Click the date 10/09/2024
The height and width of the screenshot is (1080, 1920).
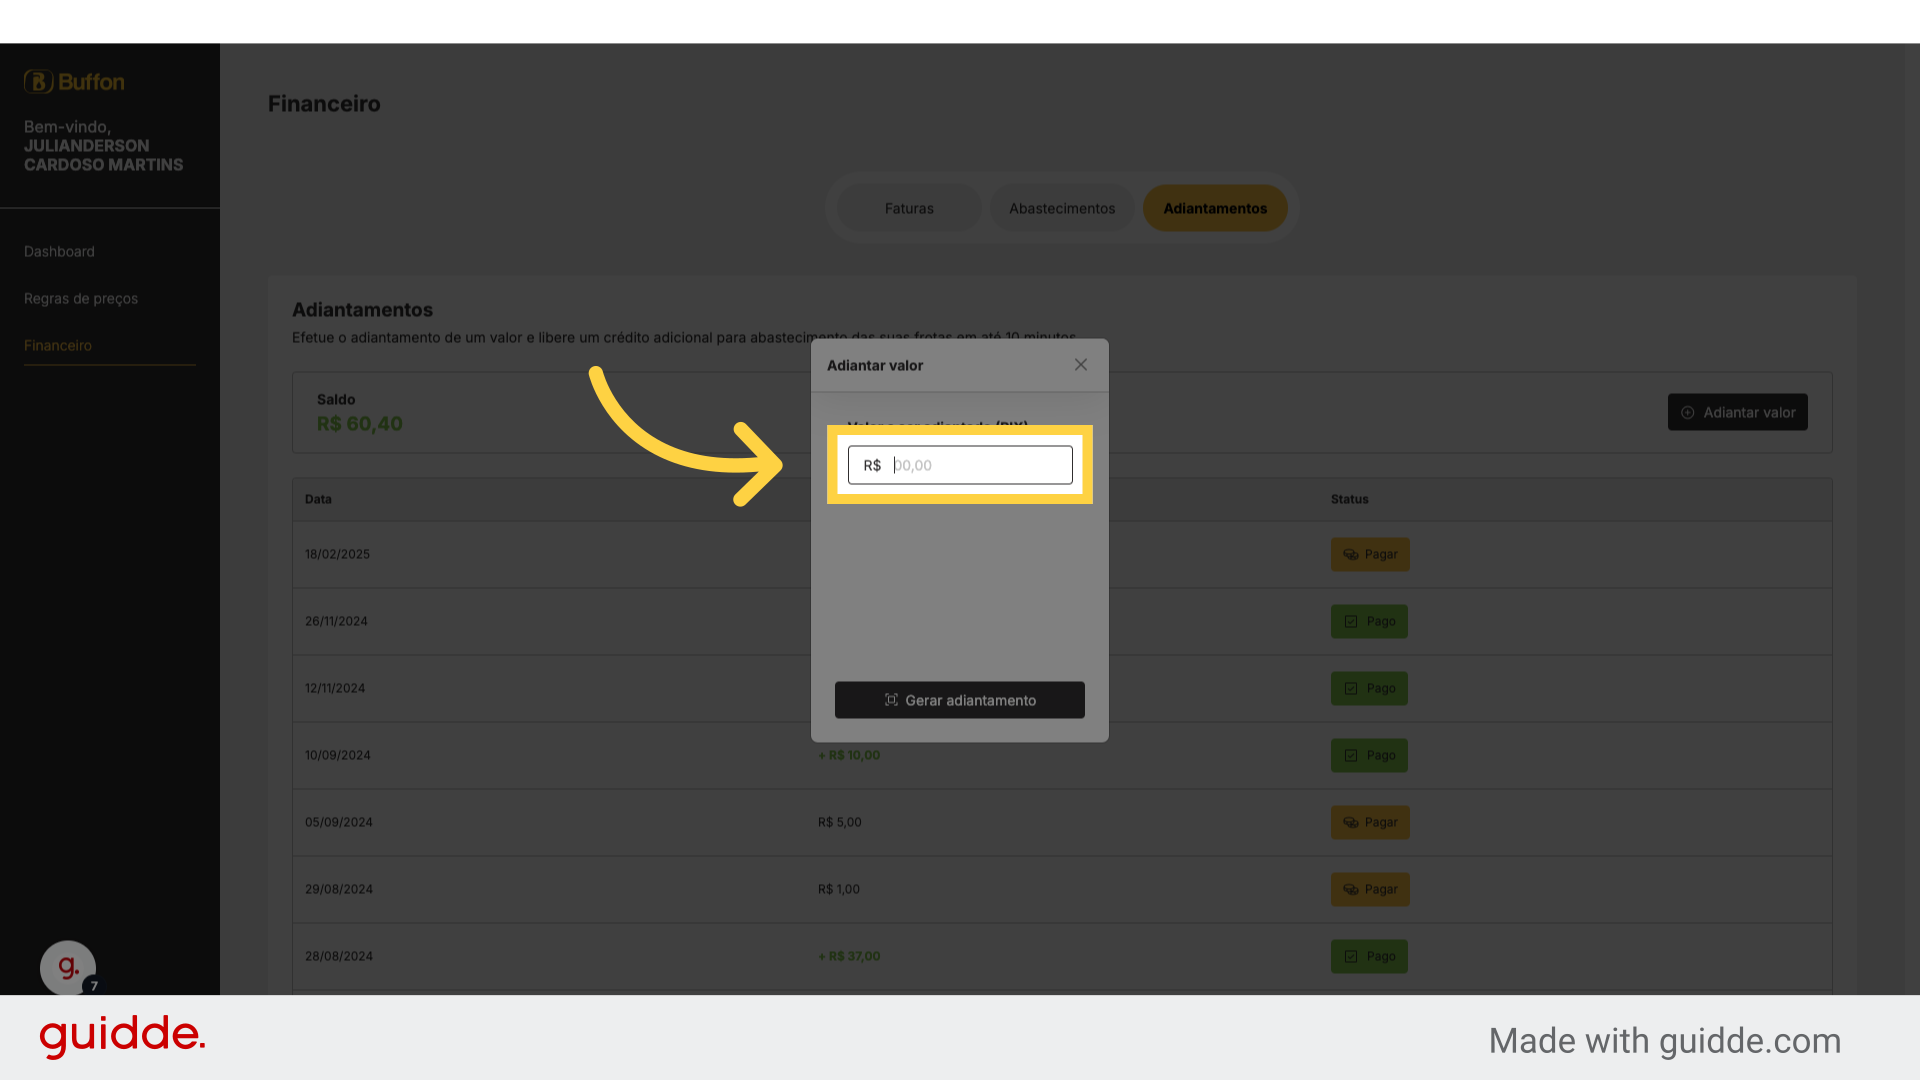pos(338,756)
